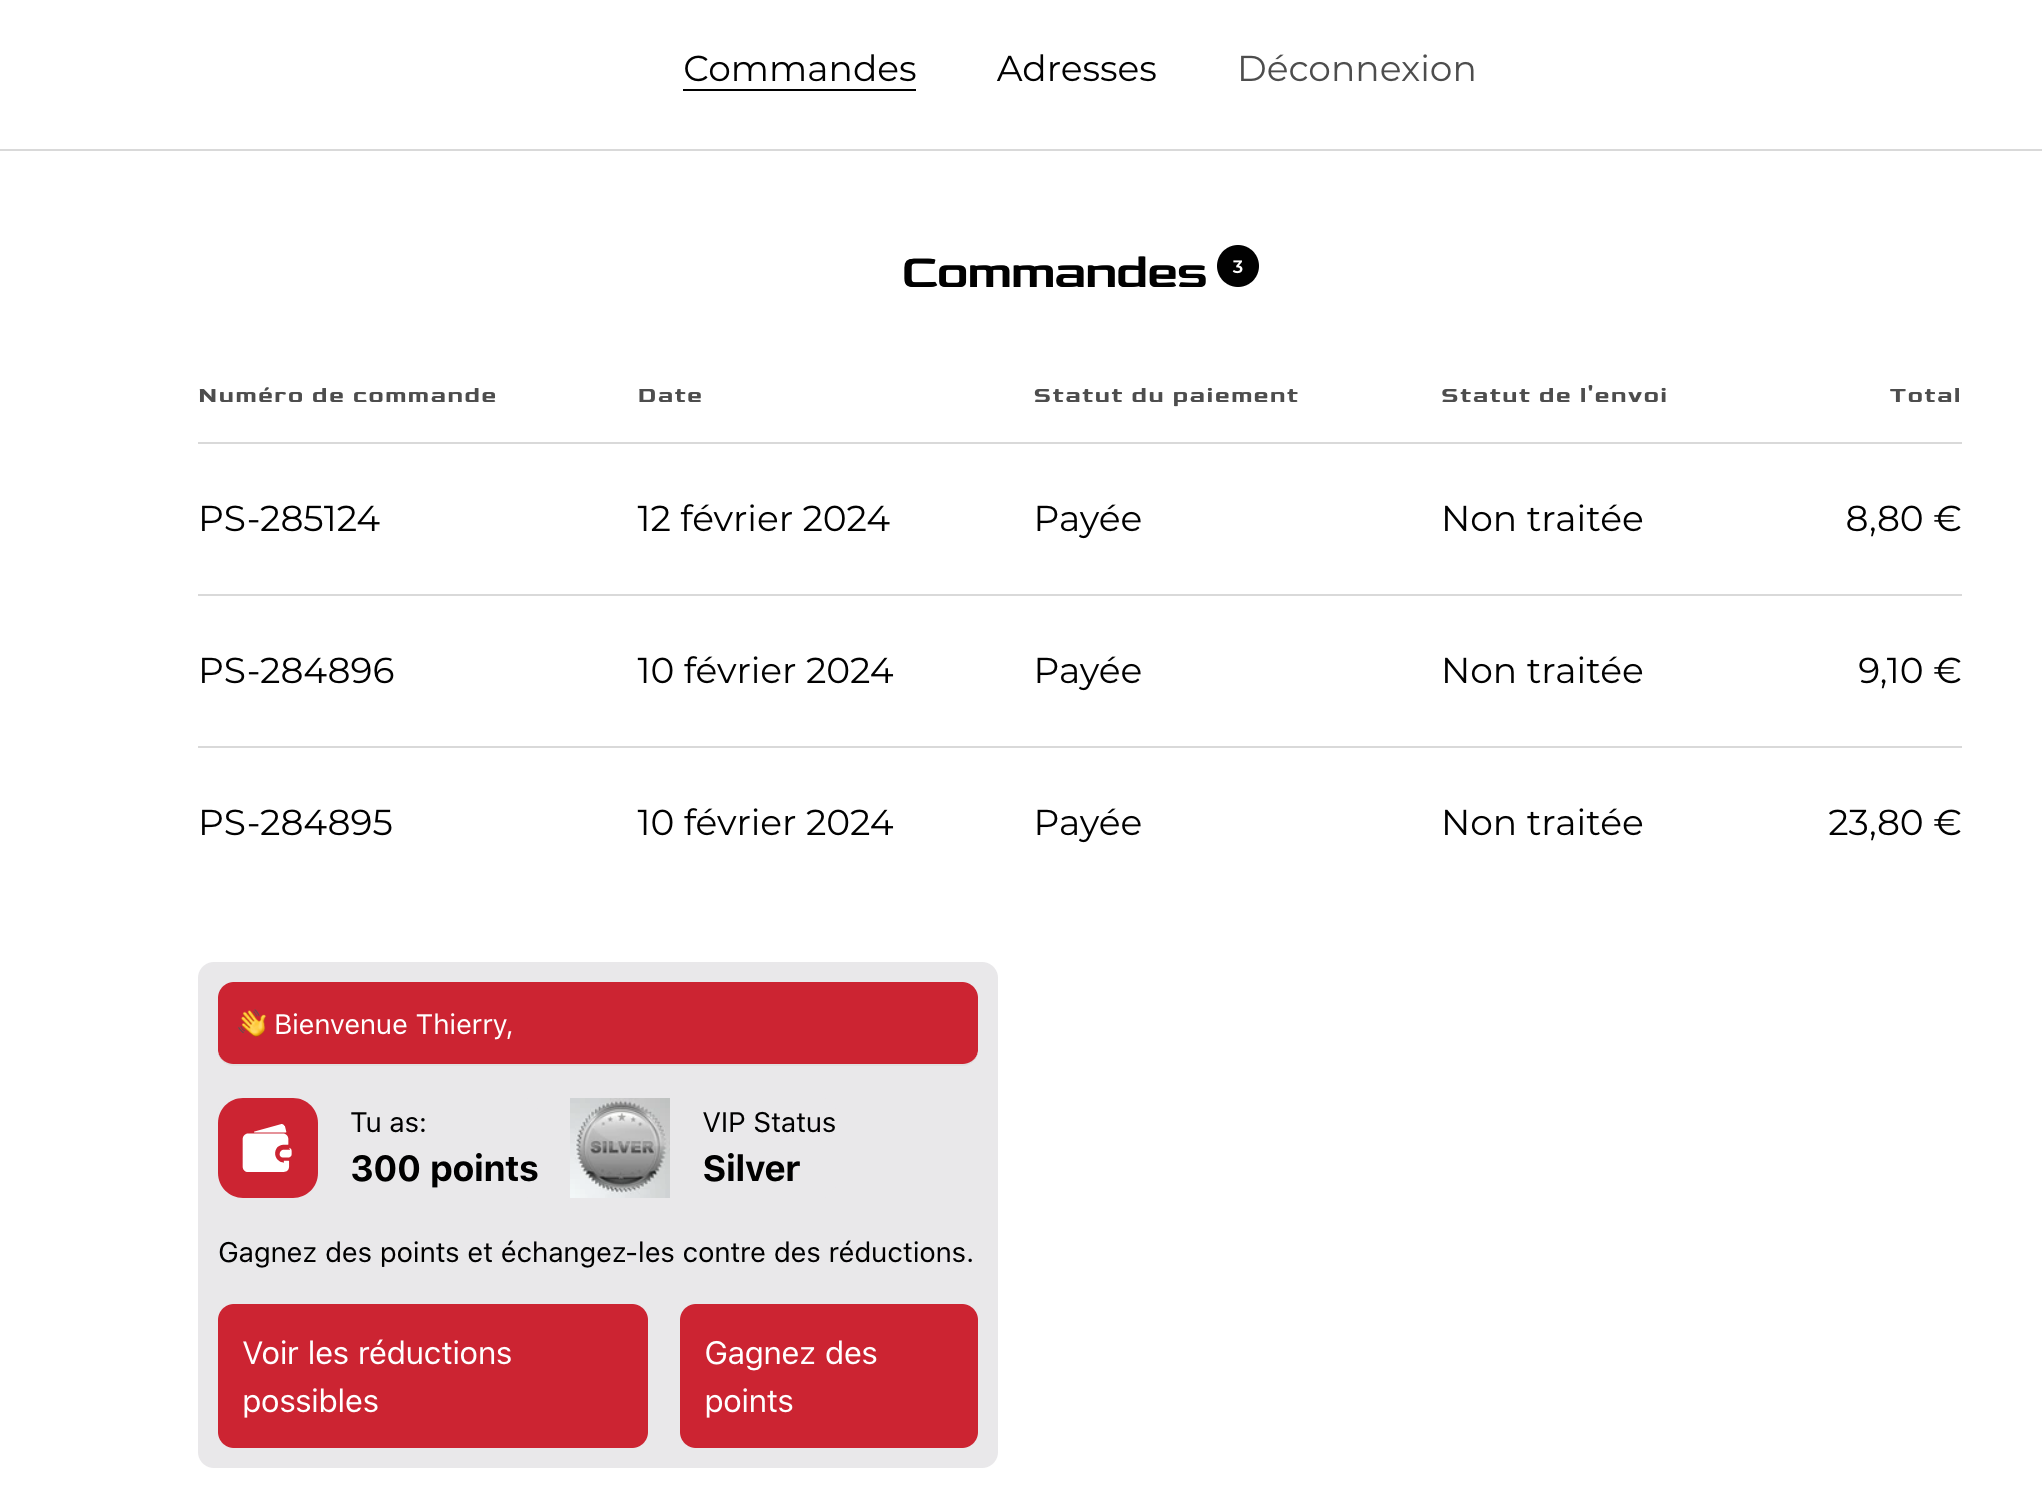
Task: Click the Déconnexion link
Action: coord(1356,69)
